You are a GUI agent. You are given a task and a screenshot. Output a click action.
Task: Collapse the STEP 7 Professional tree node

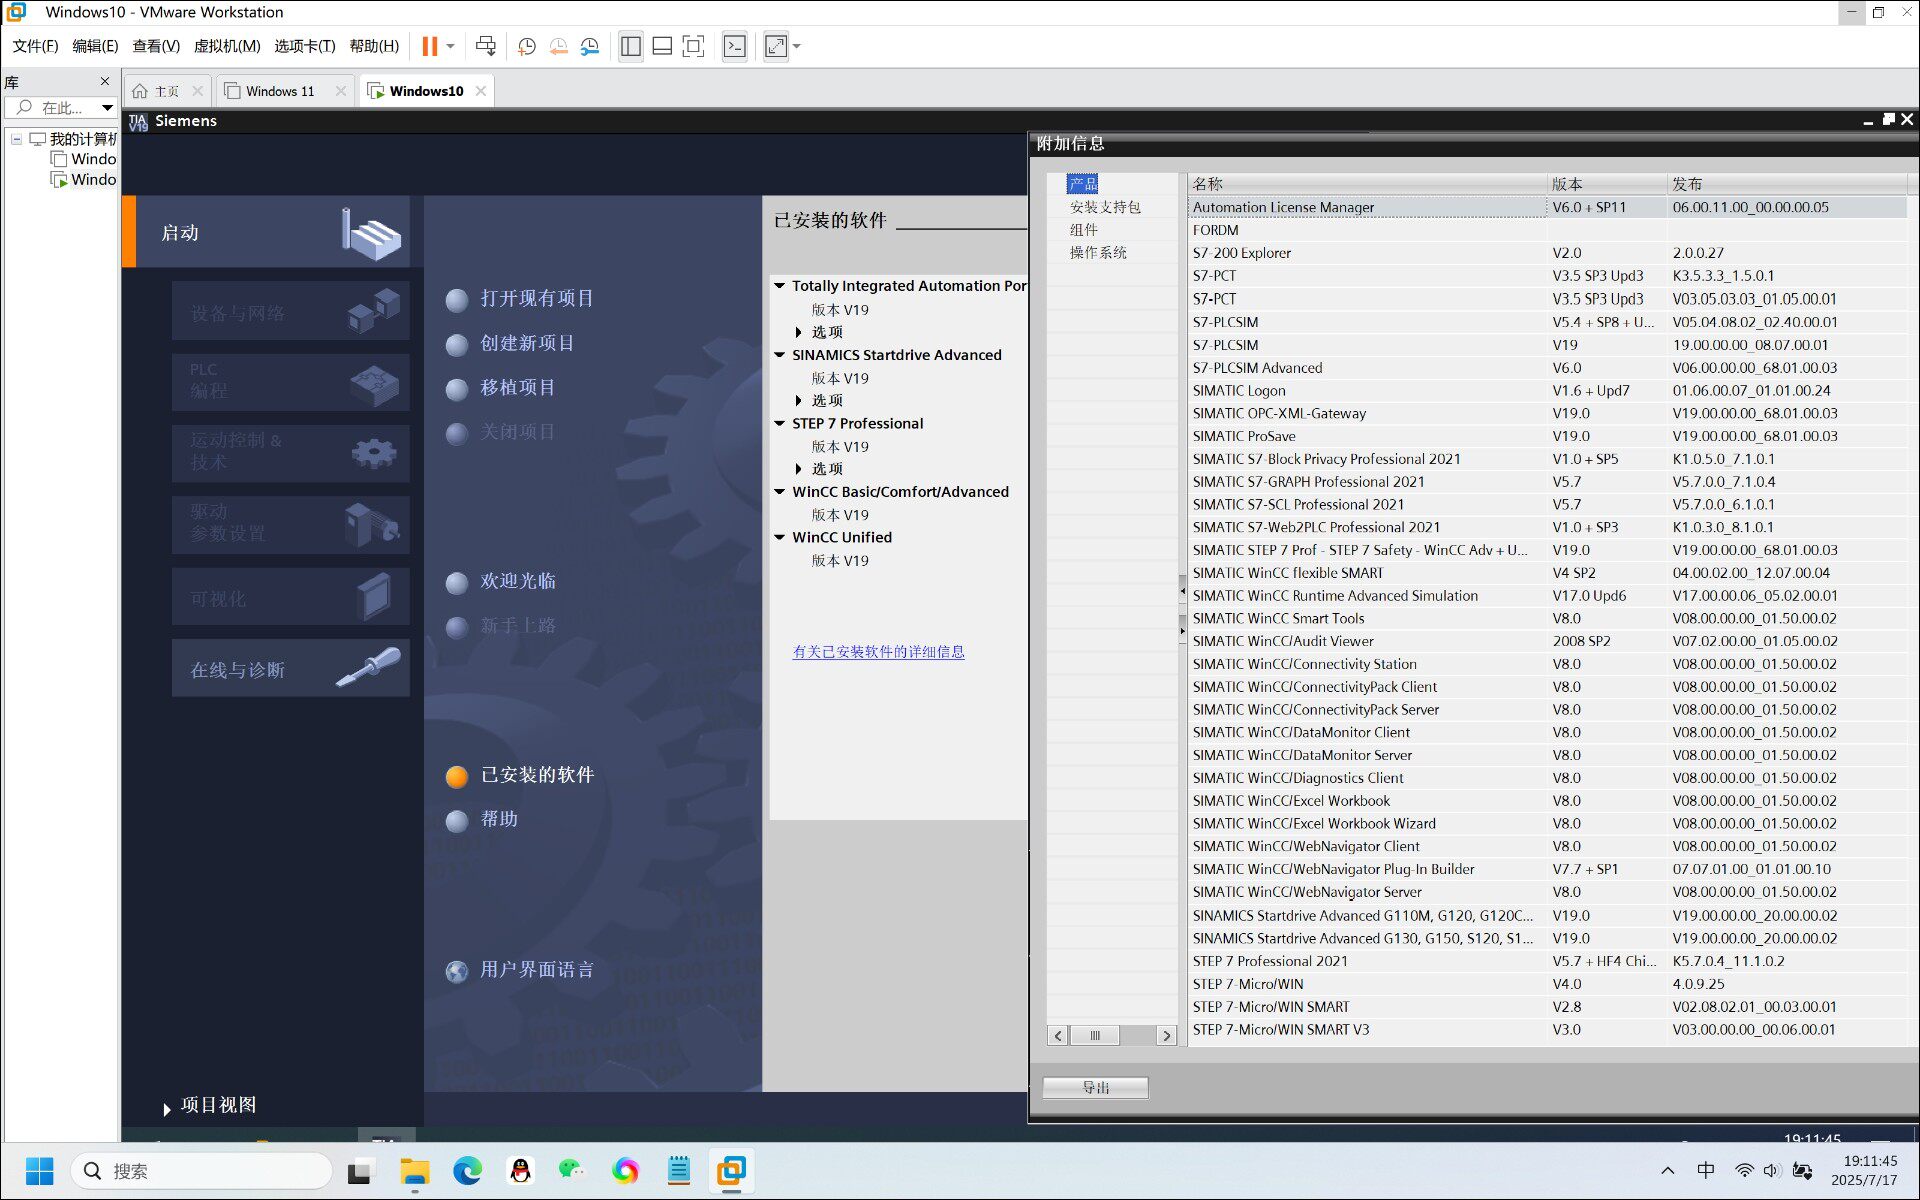tap(780, 424)
